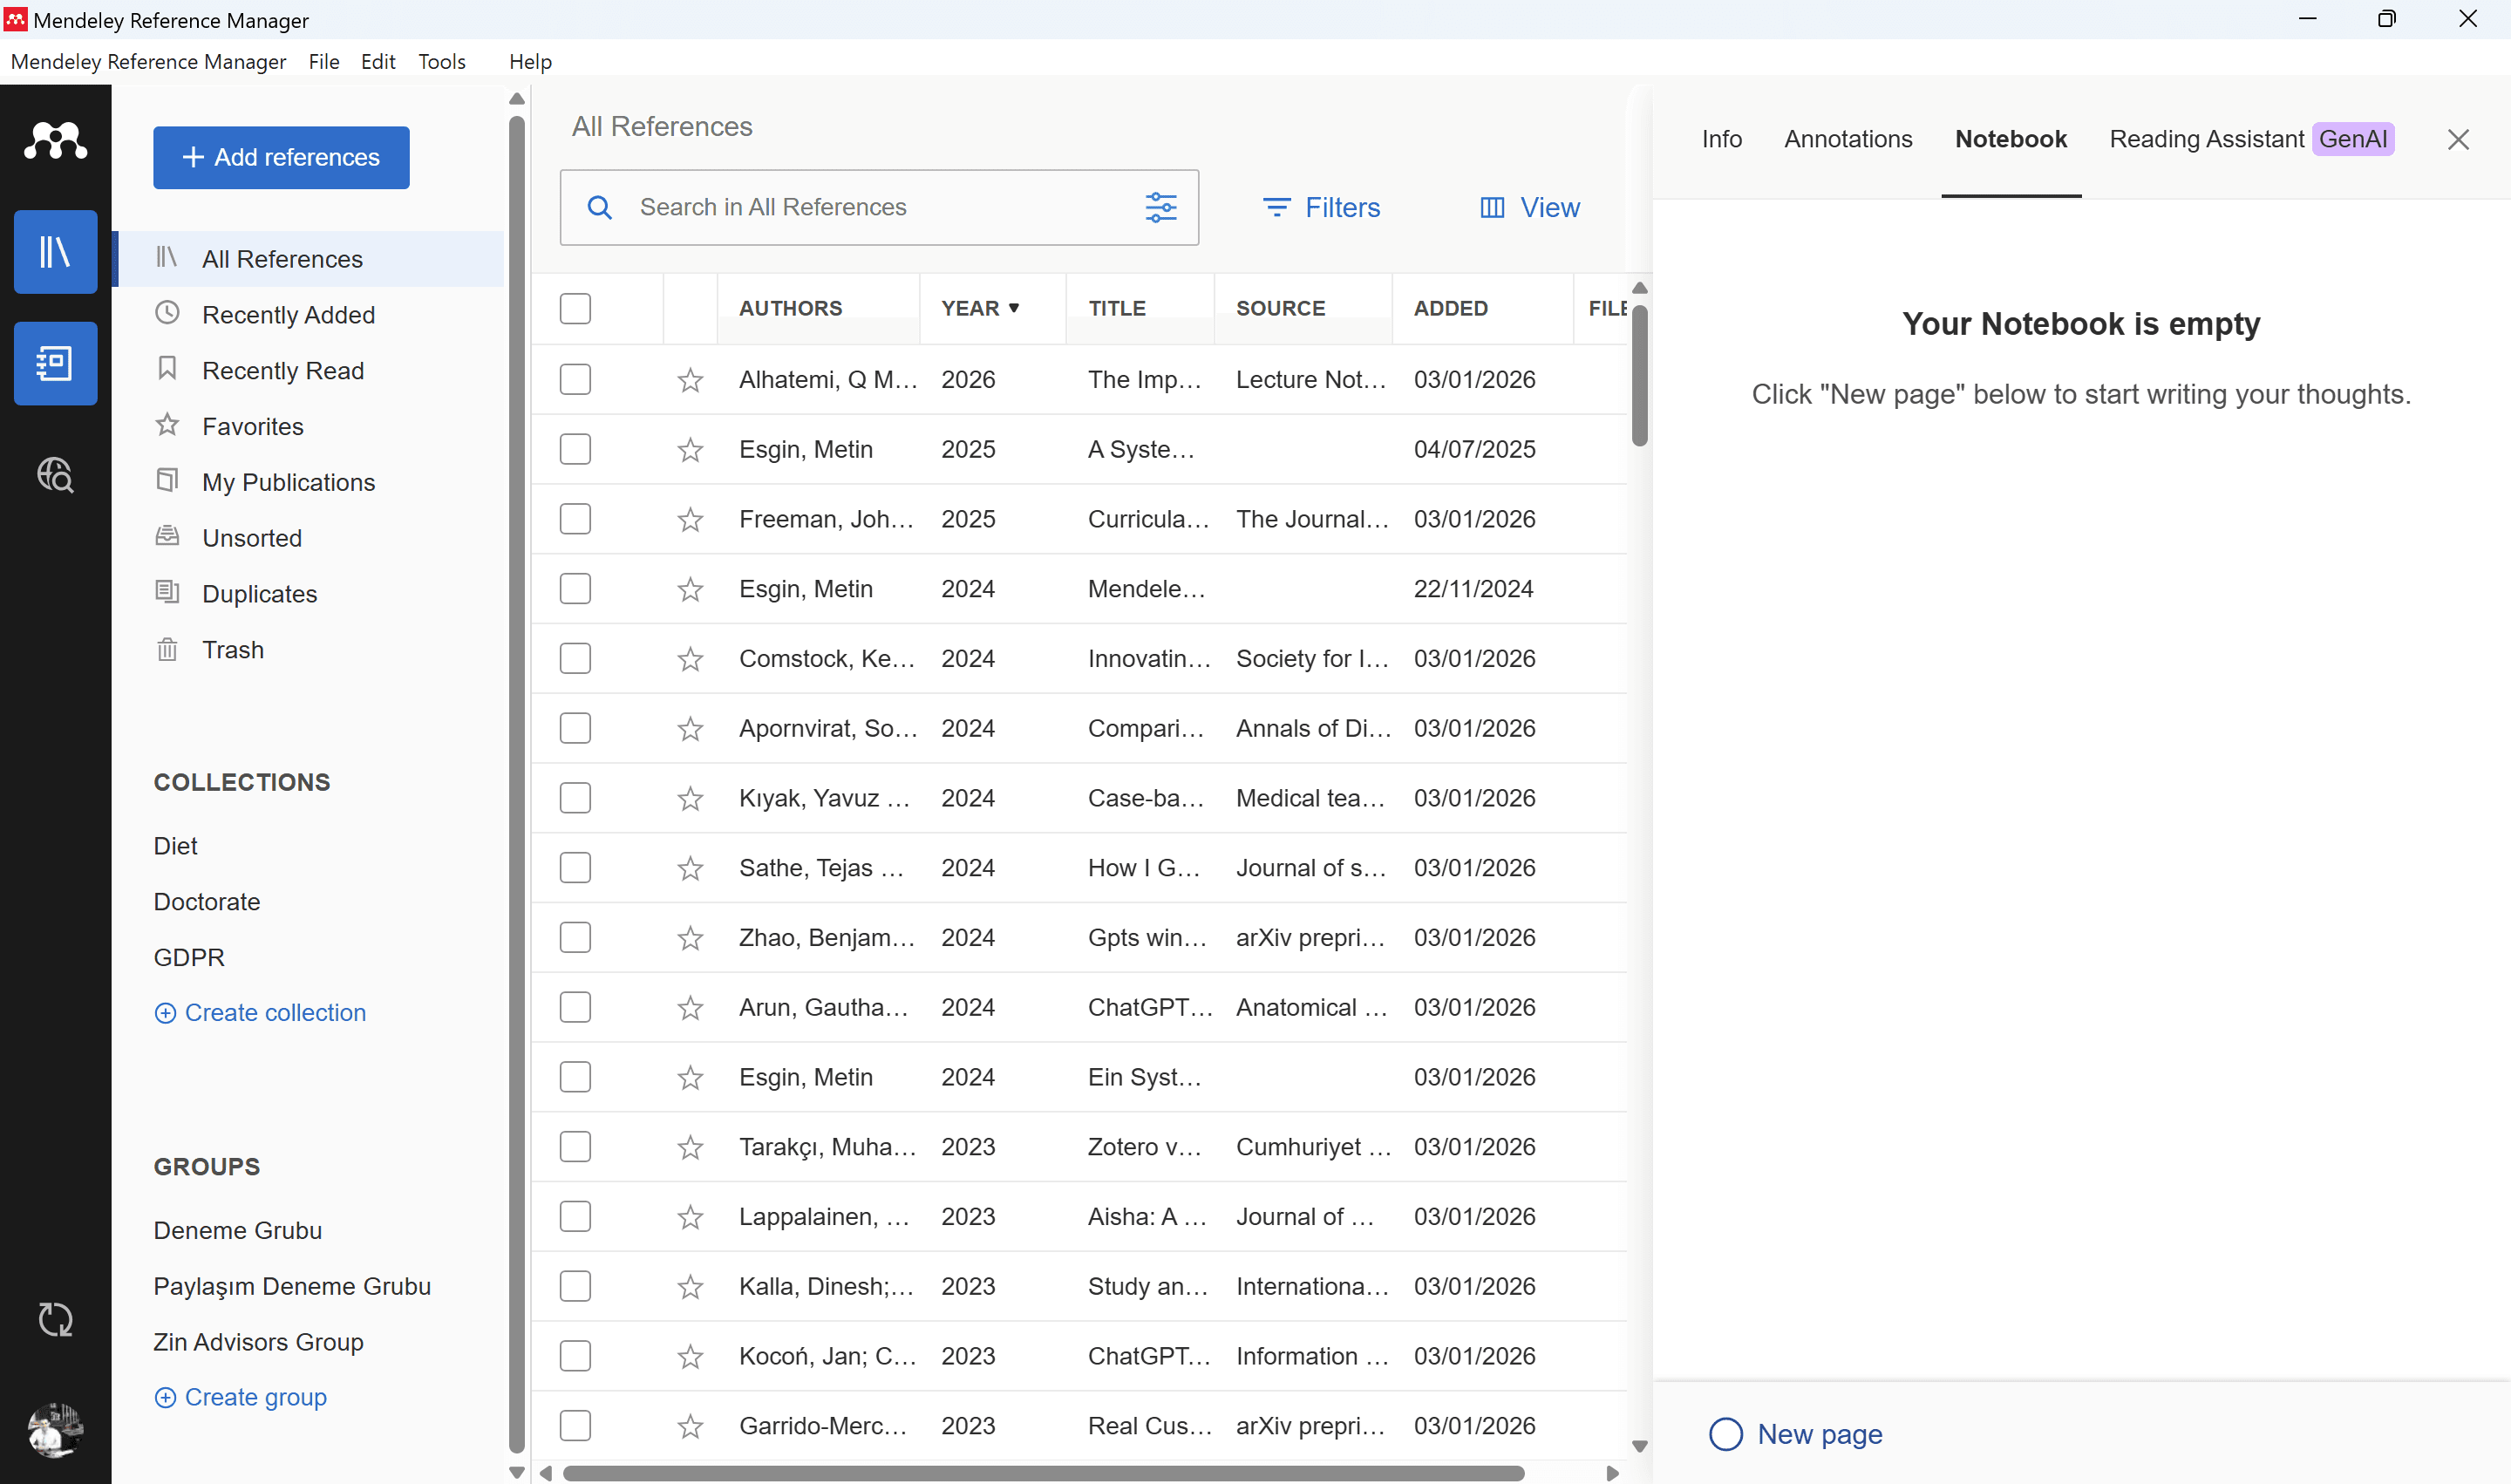Image resolution: width=2511 pixels, height=1484 pixels.
Task: Star the Esgin, Metin 2025 reference
Action: click(x=690, y=450)
